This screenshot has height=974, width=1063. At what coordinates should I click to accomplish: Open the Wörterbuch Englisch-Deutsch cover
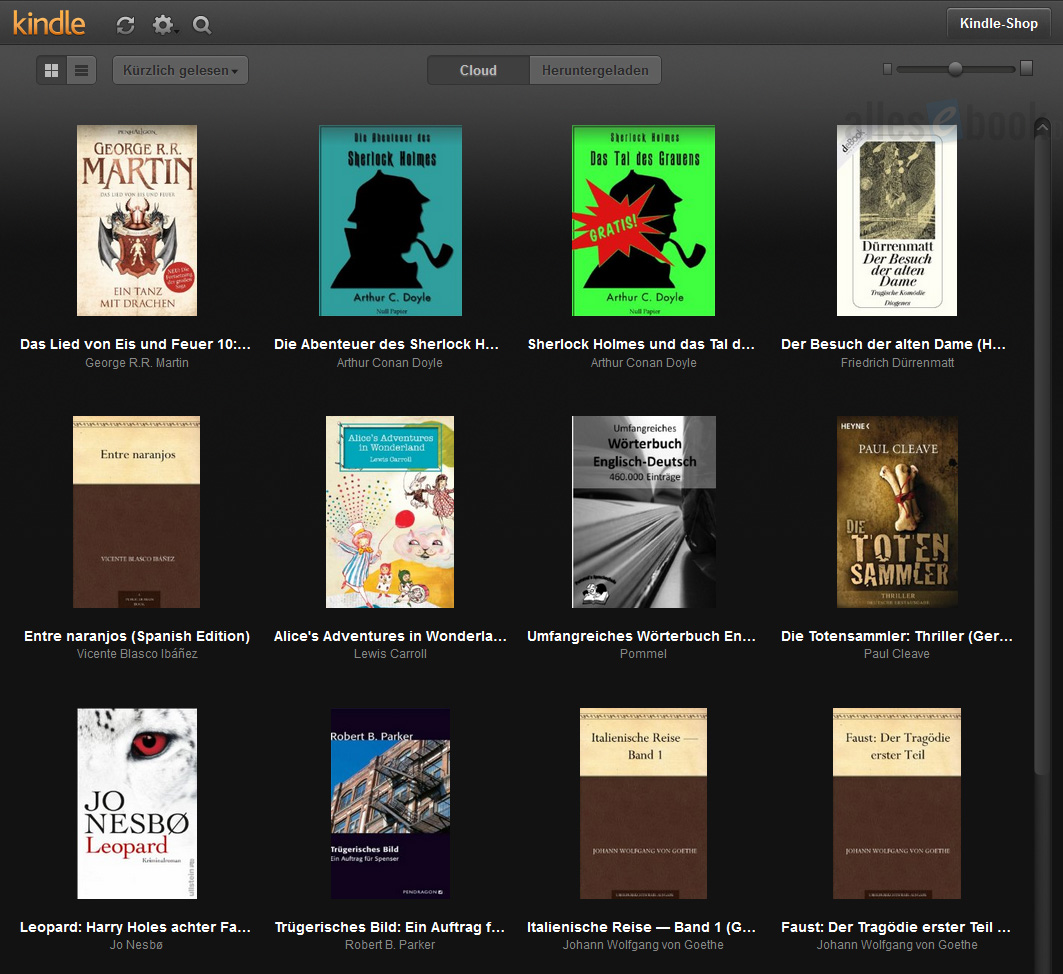[644, 512]
